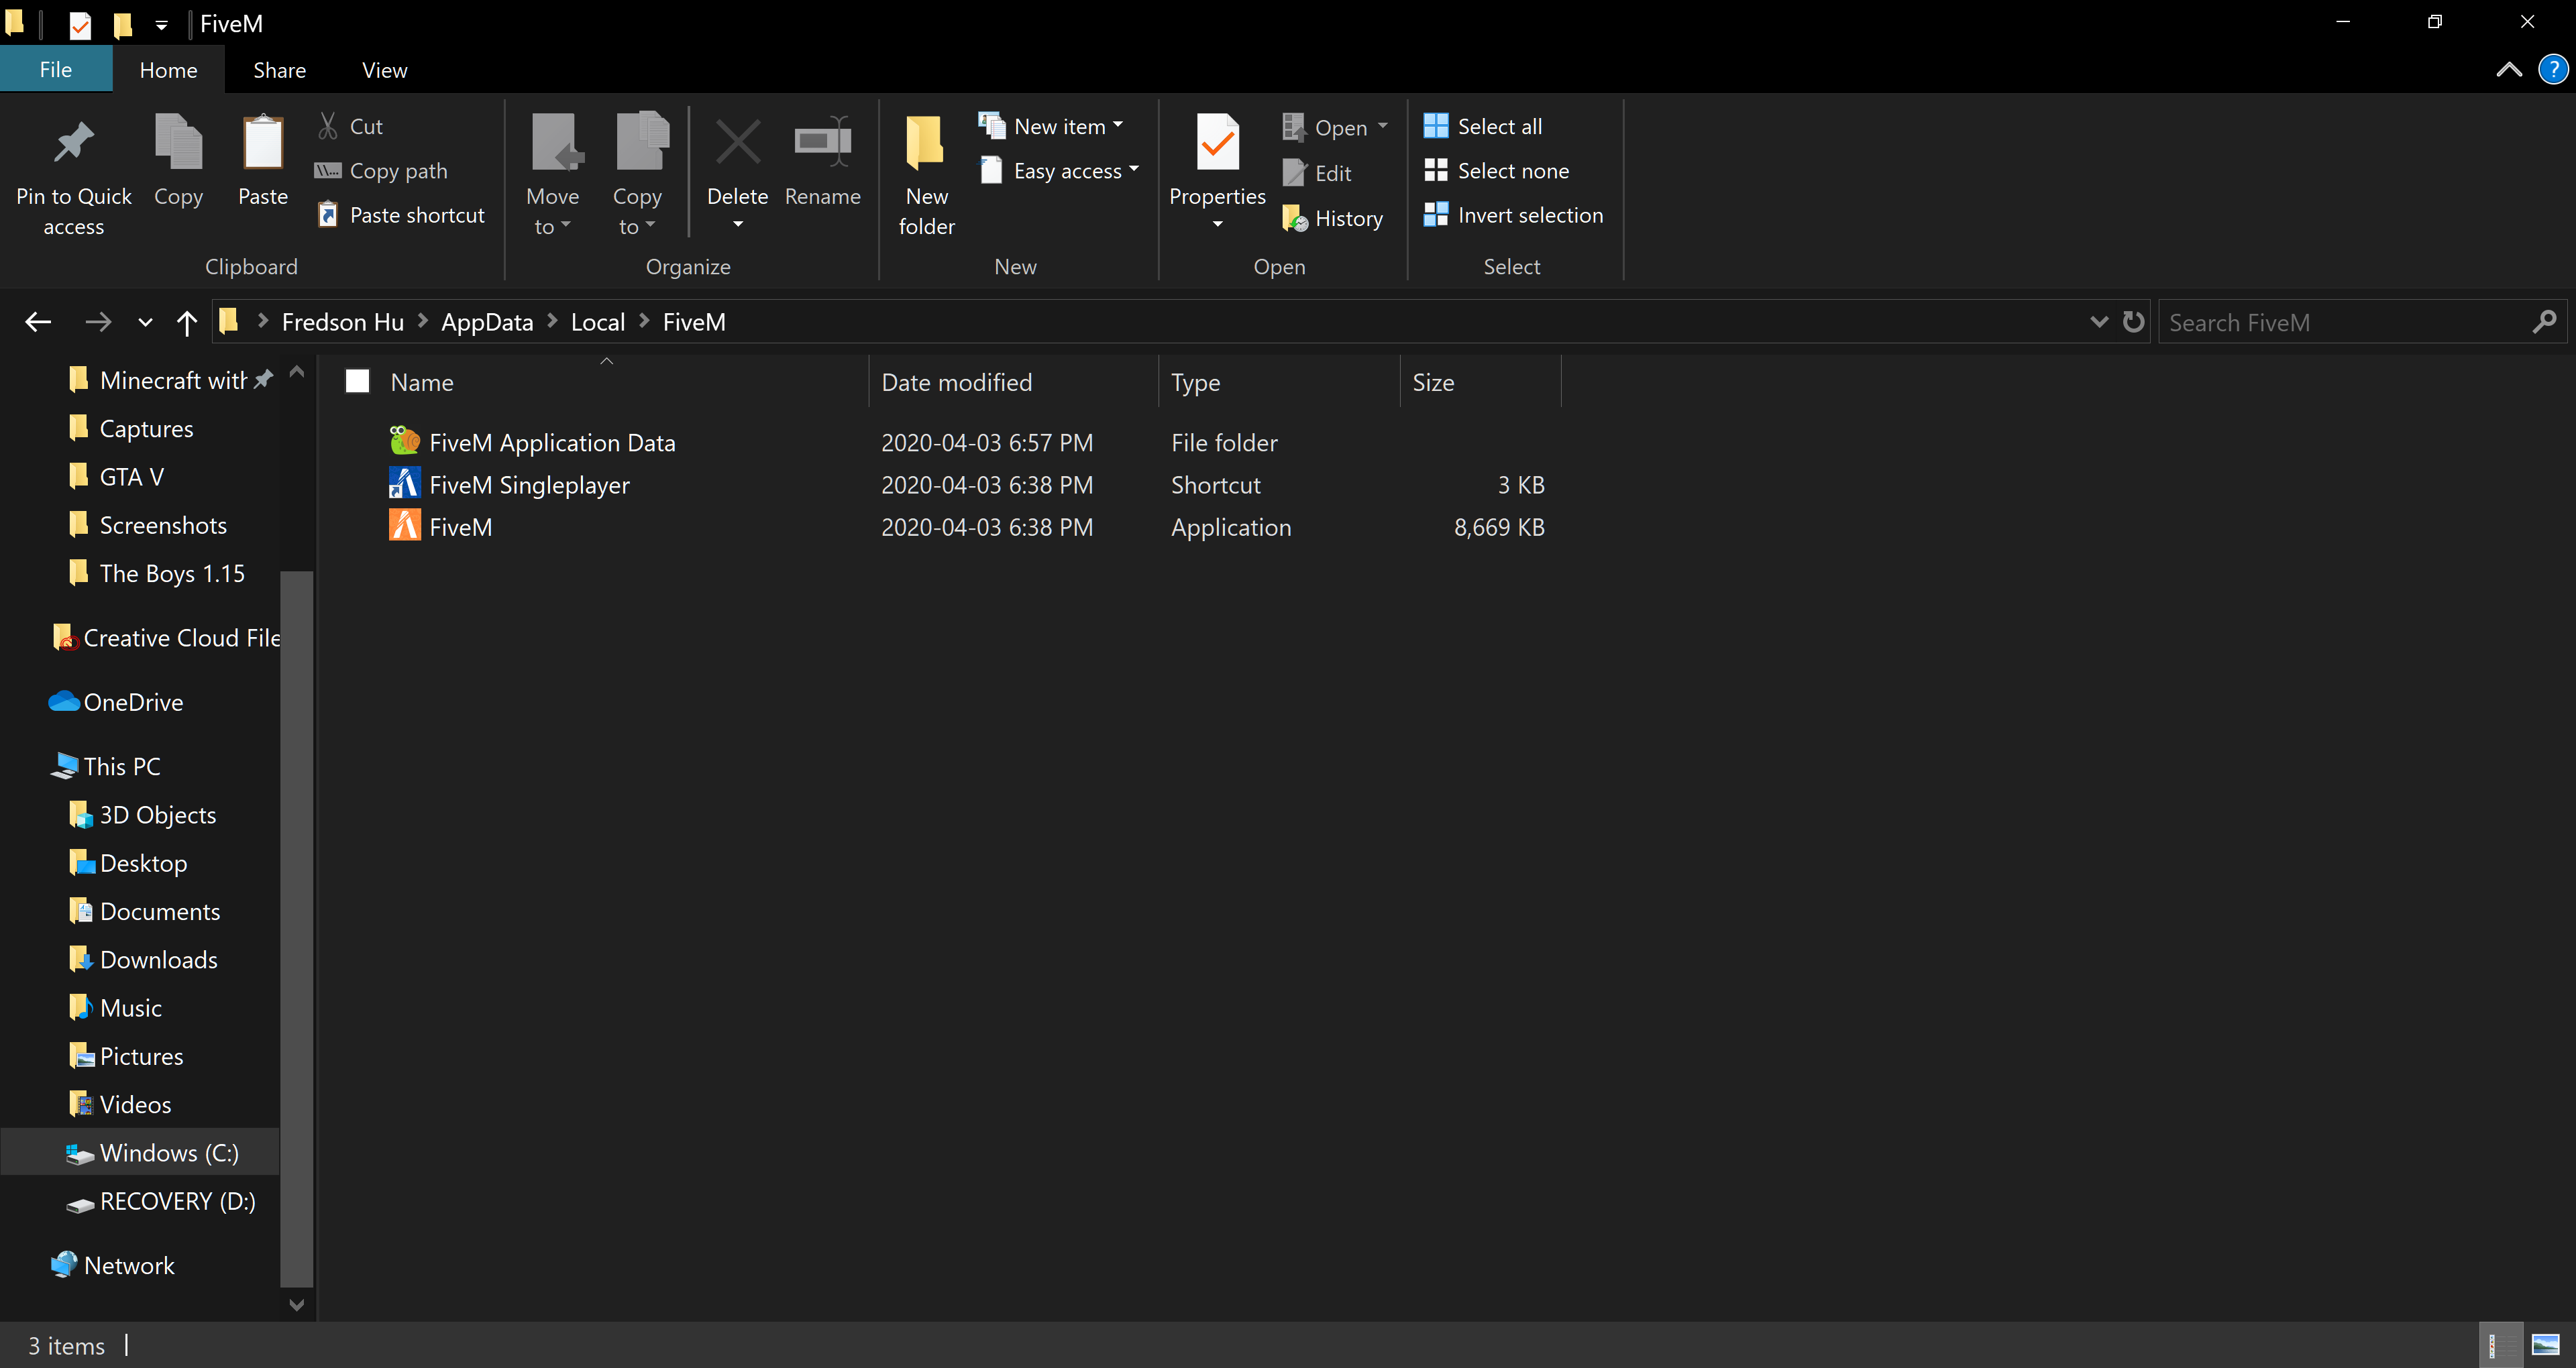Open recent locations dropdown chevron

pyautogui.click(x=145, y=322)
